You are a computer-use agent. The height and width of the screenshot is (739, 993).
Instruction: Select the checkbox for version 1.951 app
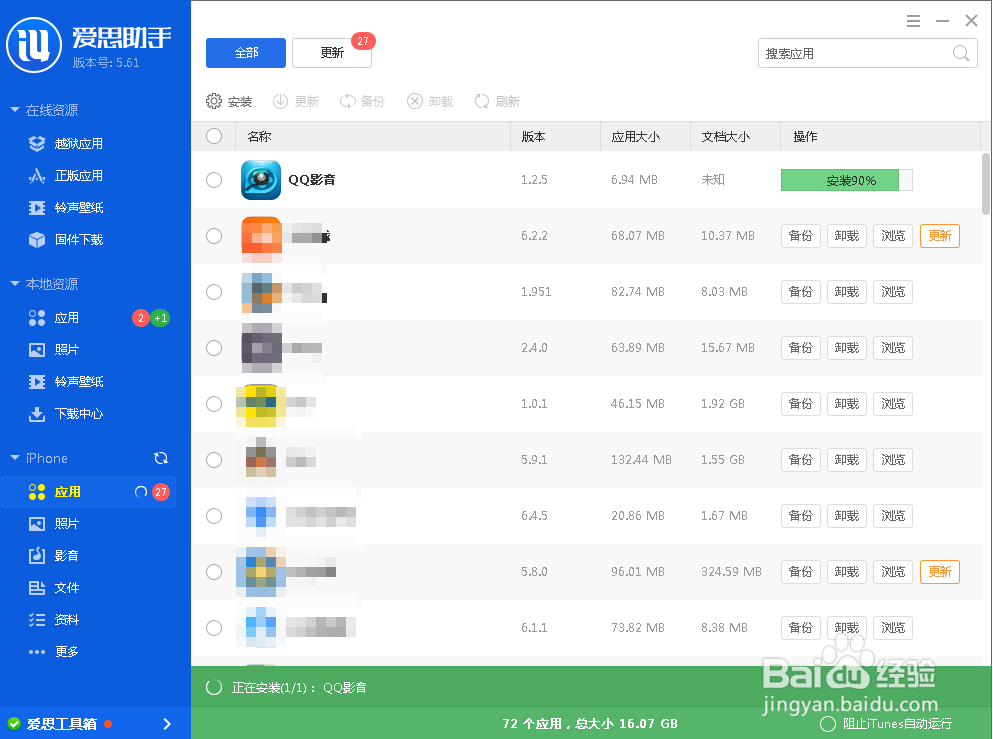(214, 292)
